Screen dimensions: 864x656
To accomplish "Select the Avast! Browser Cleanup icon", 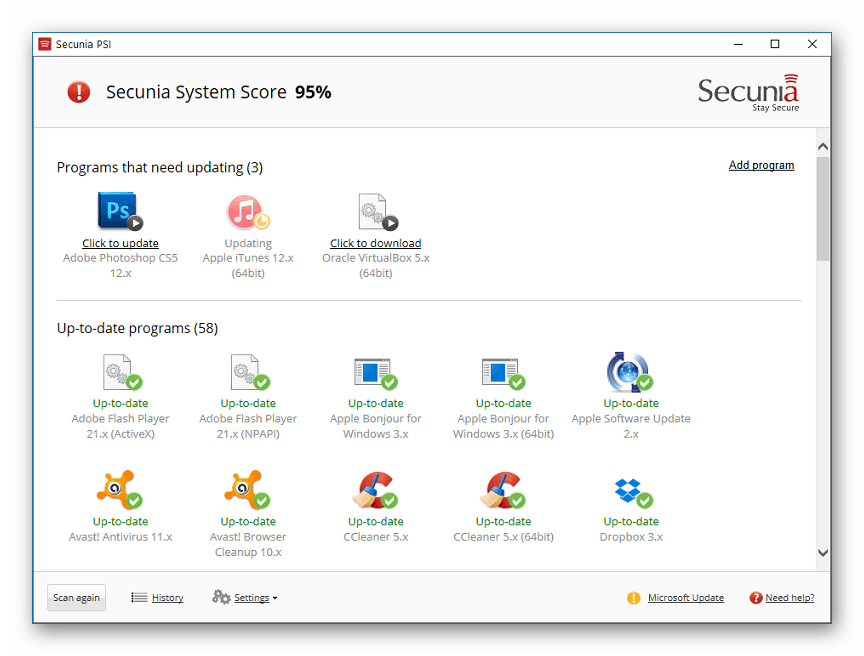I will pos(247,490).
